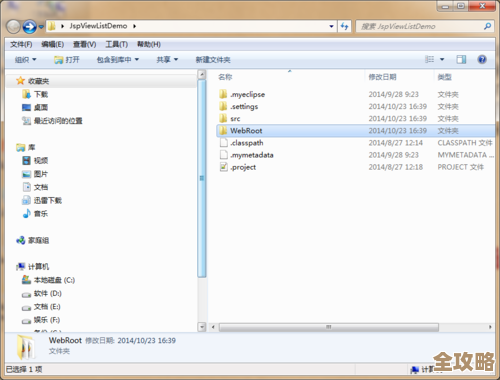Sort by the 修改日期 column header
500x380 pixels.
382,77
